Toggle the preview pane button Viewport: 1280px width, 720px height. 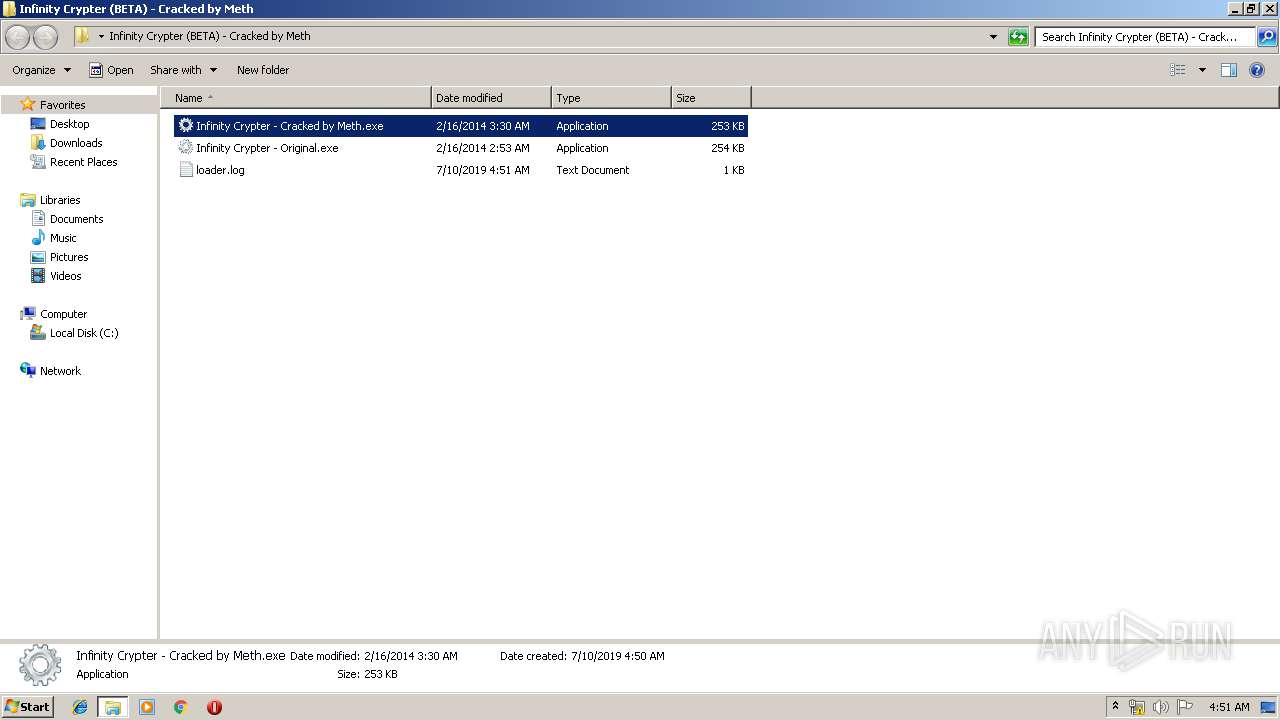pyautogui.click(x=1229, y=70)
